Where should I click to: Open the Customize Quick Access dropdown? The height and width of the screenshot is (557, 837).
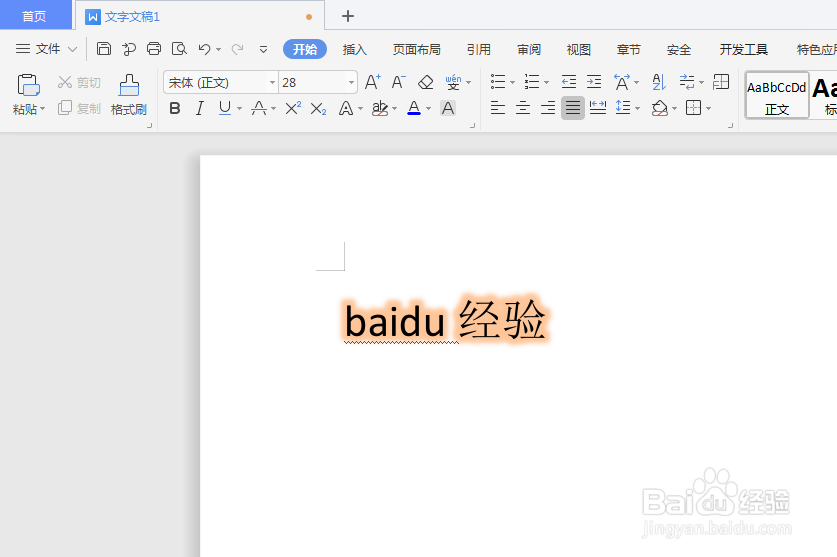pos(263,49)
